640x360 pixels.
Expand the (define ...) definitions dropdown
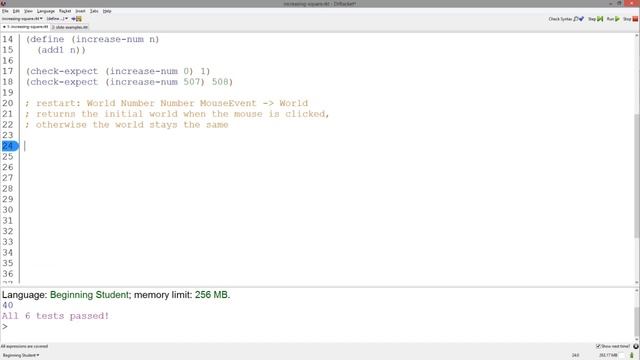(57, 19)
